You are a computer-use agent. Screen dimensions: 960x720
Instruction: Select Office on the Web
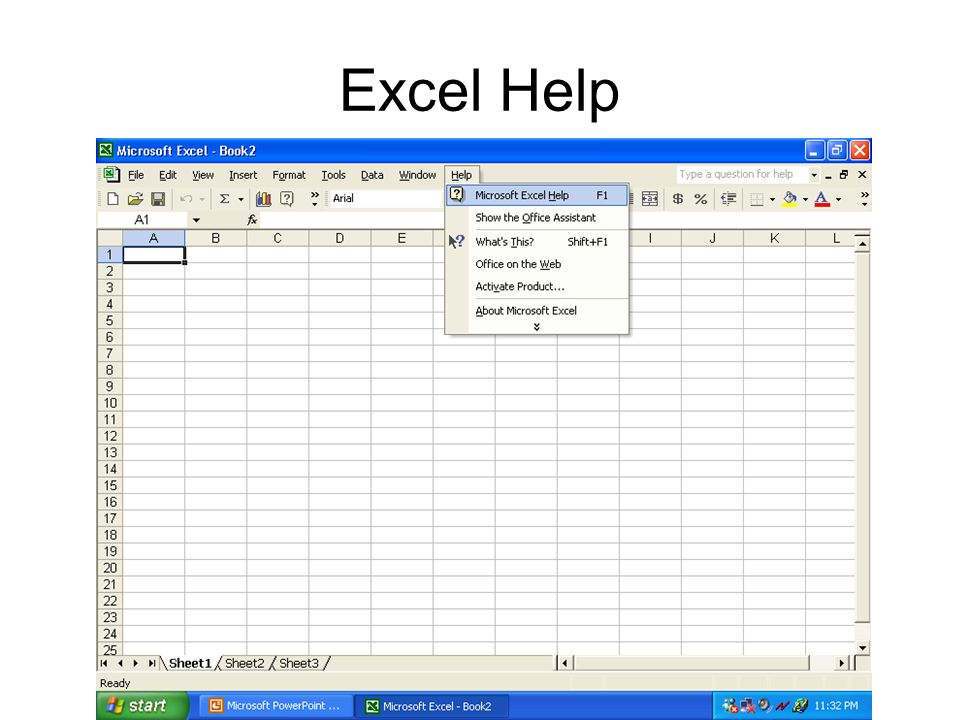[x=537, y=264]
